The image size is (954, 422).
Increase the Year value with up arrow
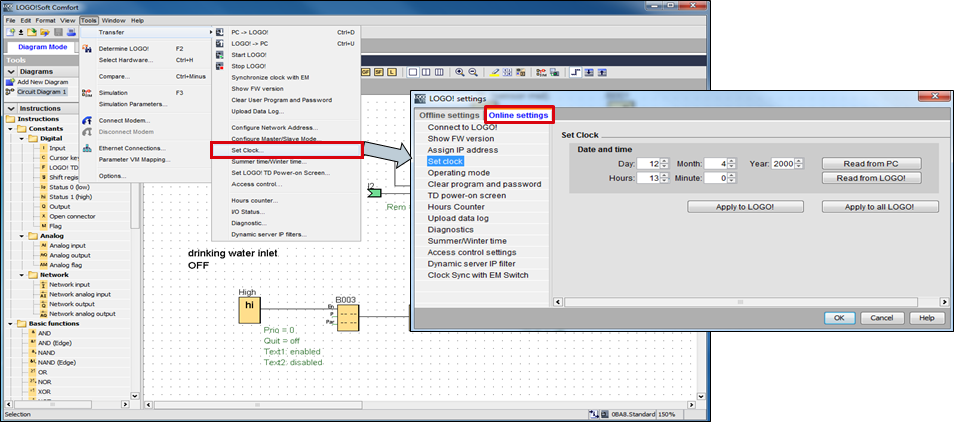coord(799,161)
